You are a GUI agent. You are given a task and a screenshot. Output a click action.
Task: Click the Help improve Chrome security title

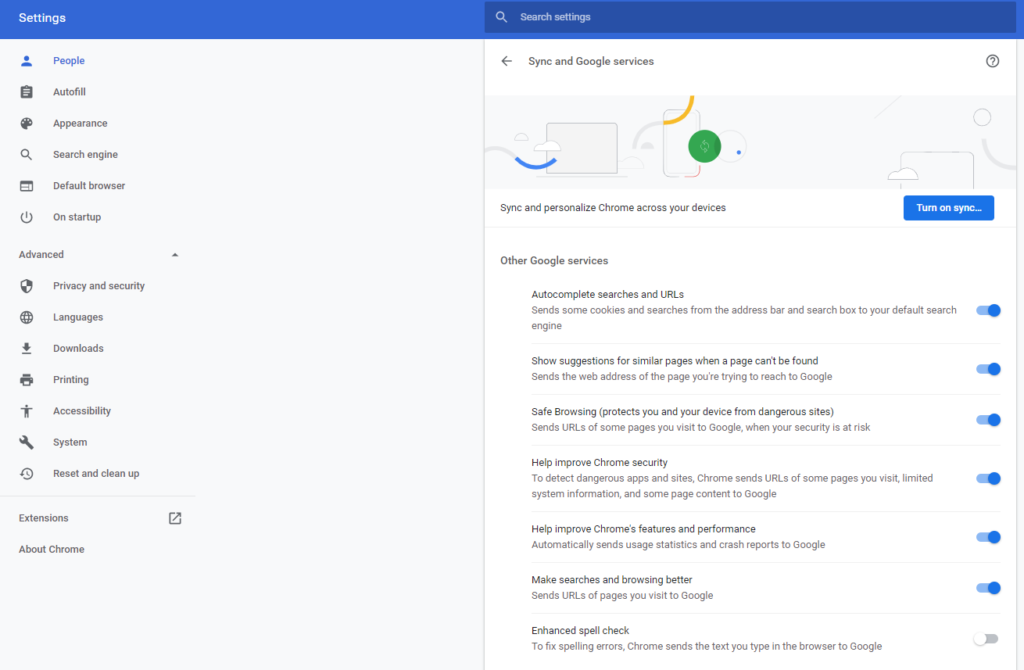pos(599,463)
